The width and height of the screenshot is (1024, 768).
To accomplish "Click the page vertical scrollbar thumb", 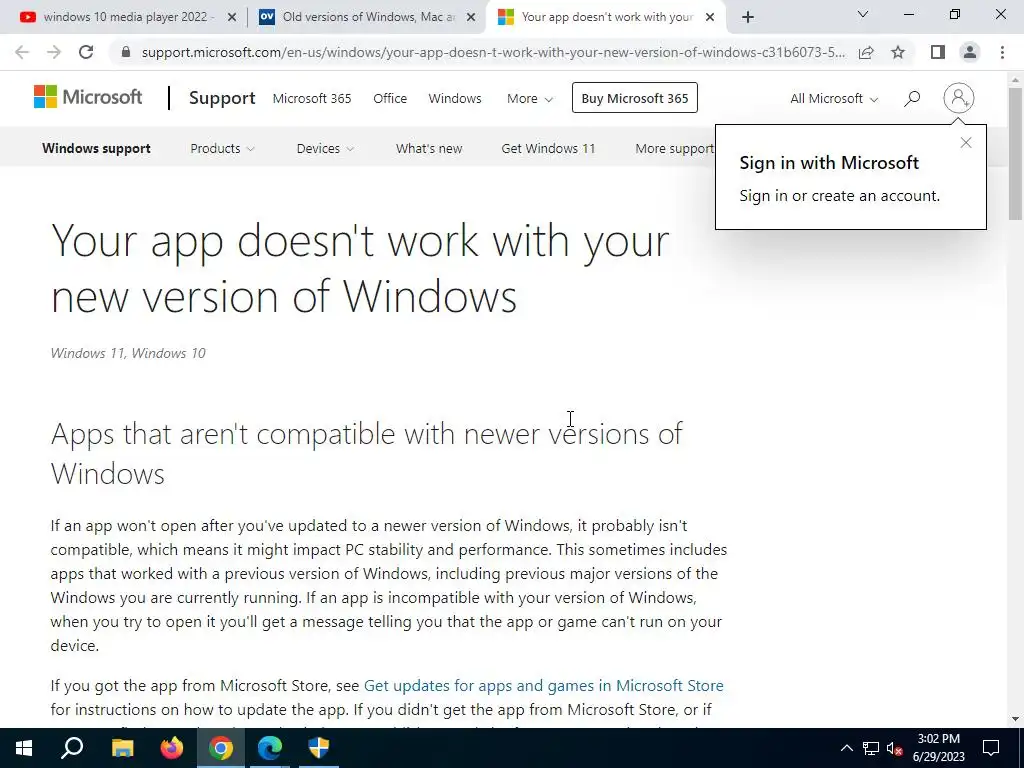I will pos(1015,153).
